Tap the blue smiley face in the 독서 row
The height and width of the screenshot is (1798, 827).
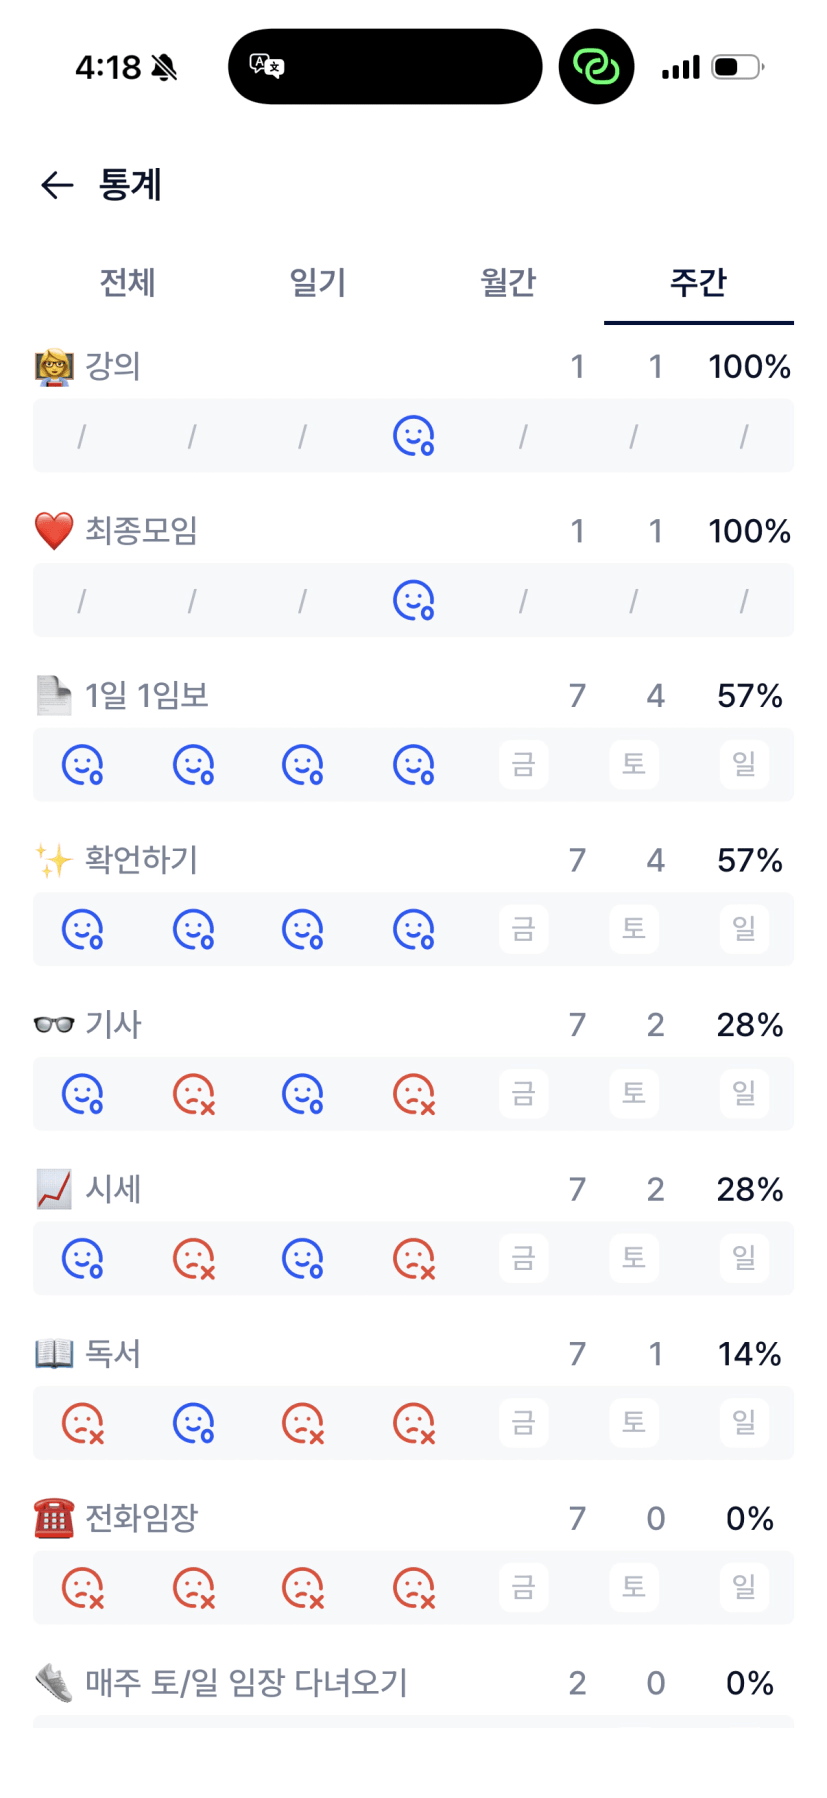[x=193, y=1423]
